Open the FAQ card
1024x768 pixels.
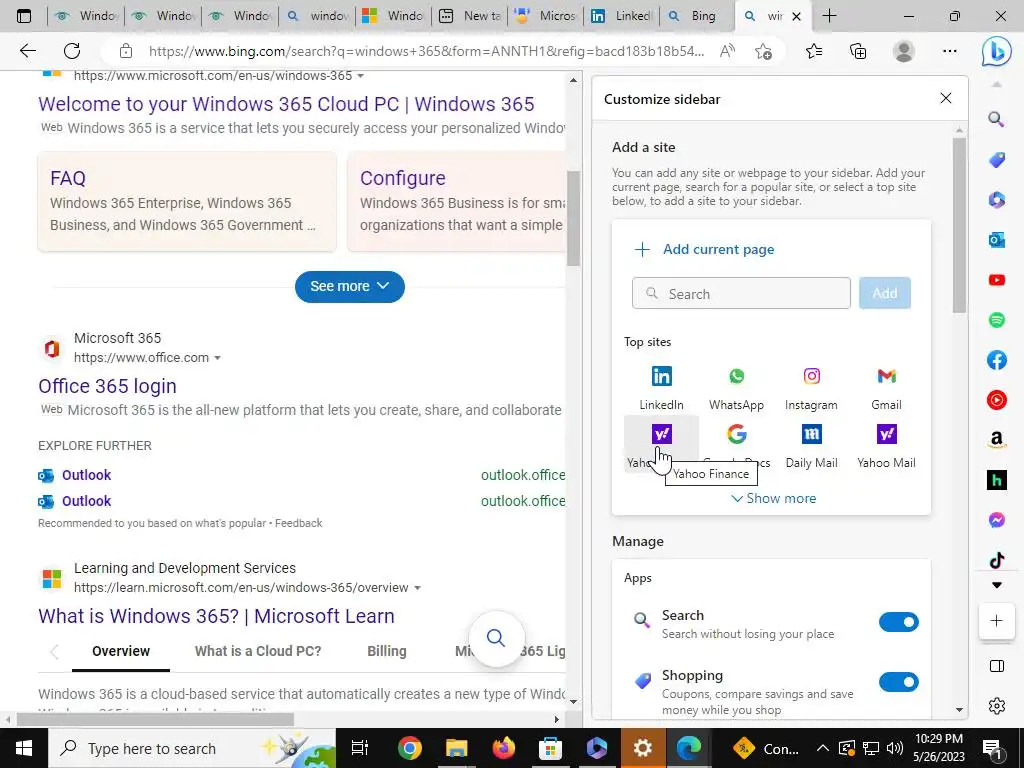click(x=187, y=201)
